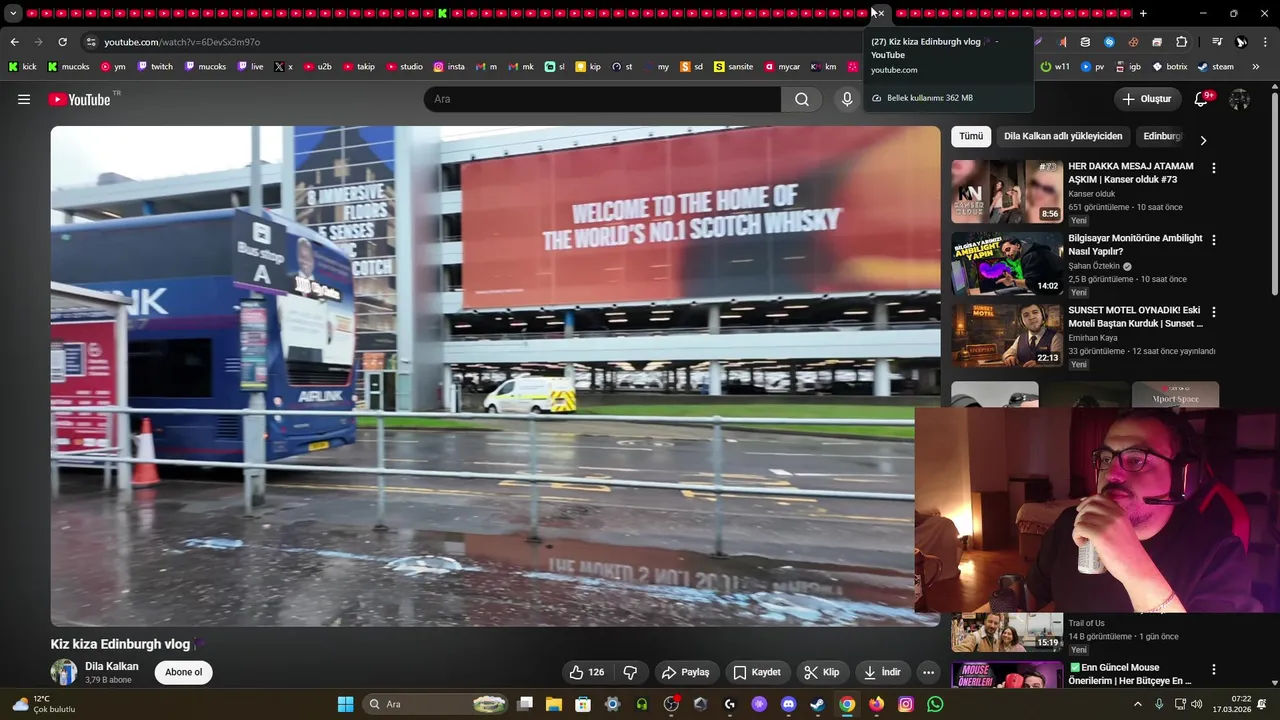Open the Windows Start menu

pyautogui.click(x=345, y=704)
